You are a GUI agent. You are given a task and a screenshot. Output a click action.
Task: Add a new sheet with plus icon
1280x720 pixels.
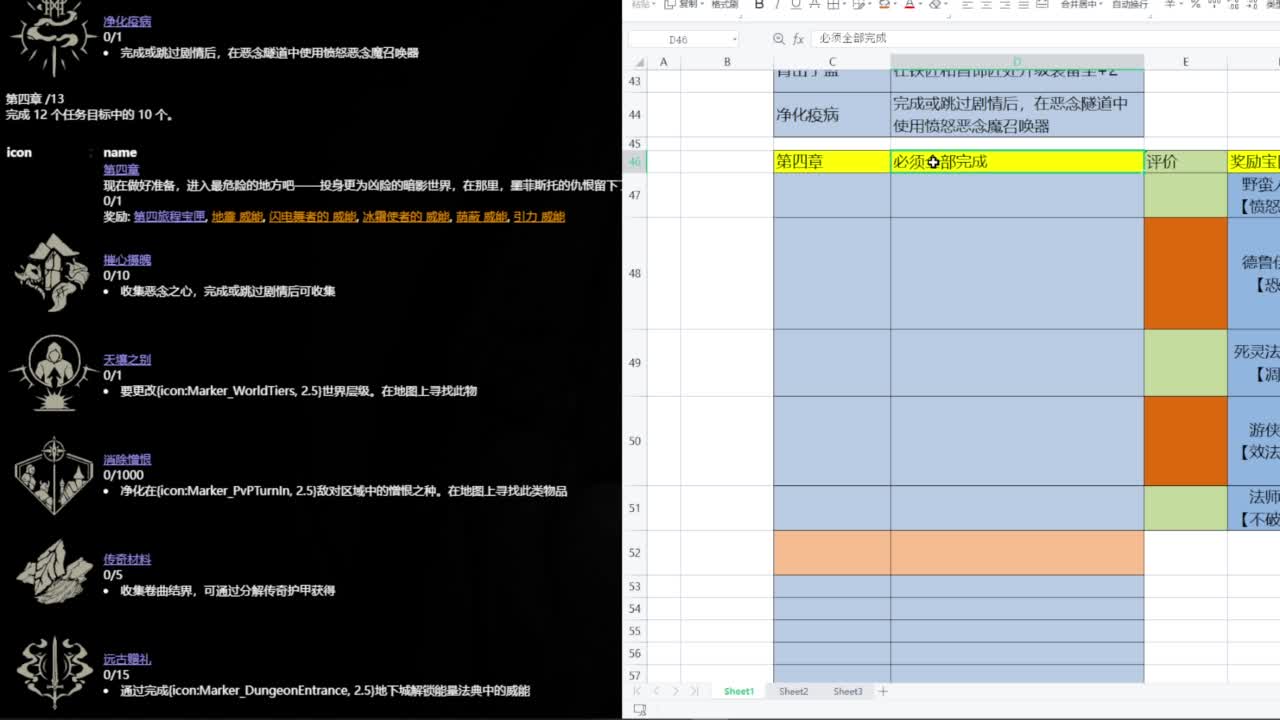pos(882,691)
